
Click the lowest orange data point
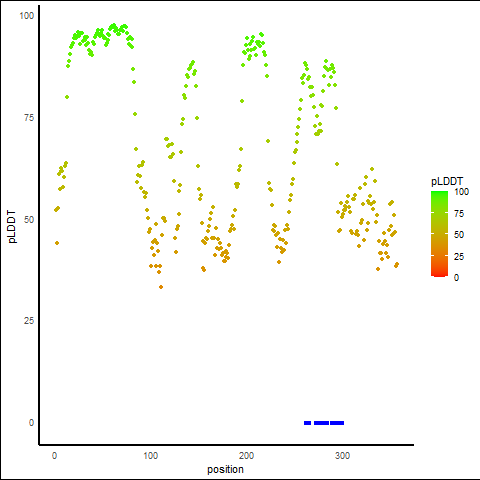point(161,287)
